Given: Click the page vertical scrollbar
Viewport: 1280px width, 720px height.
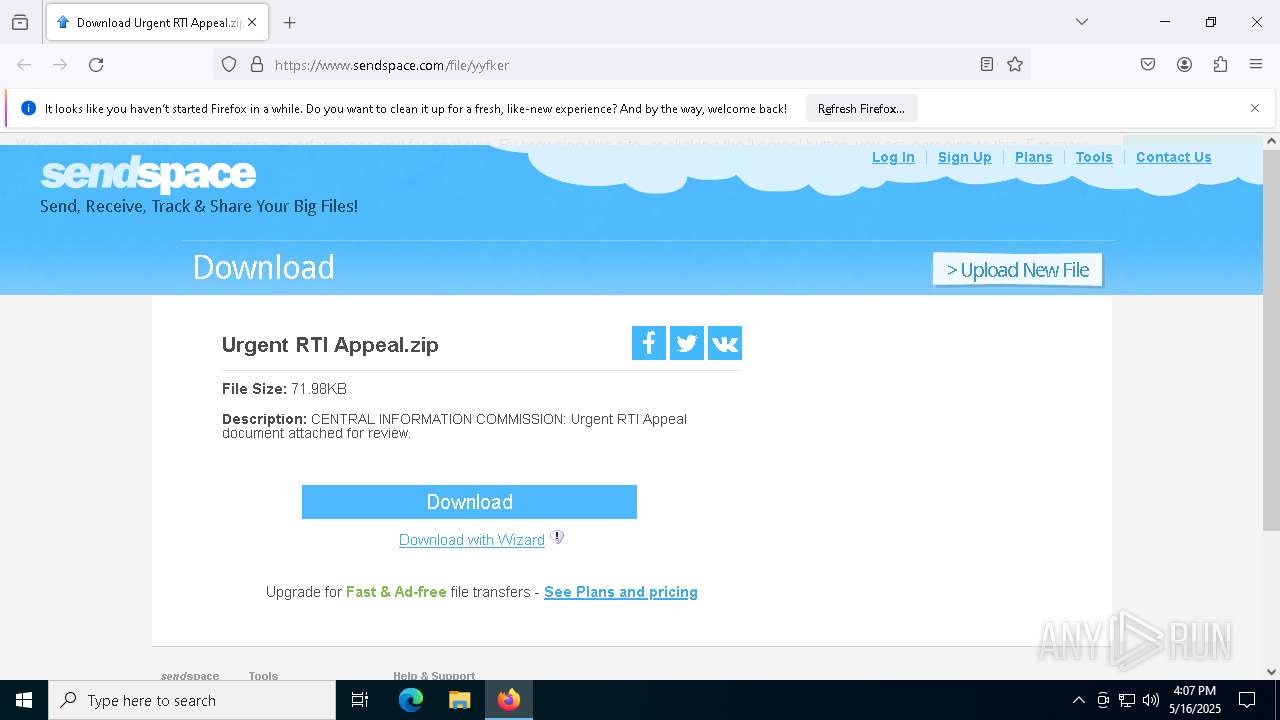Looking at the screenshot, I should [1271, 340].
